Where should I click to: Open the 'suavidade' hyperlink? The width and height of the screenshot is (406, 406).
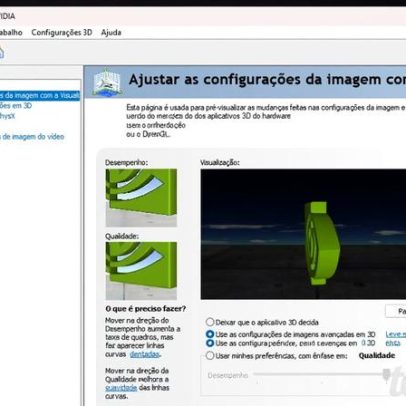pos(121,388)
